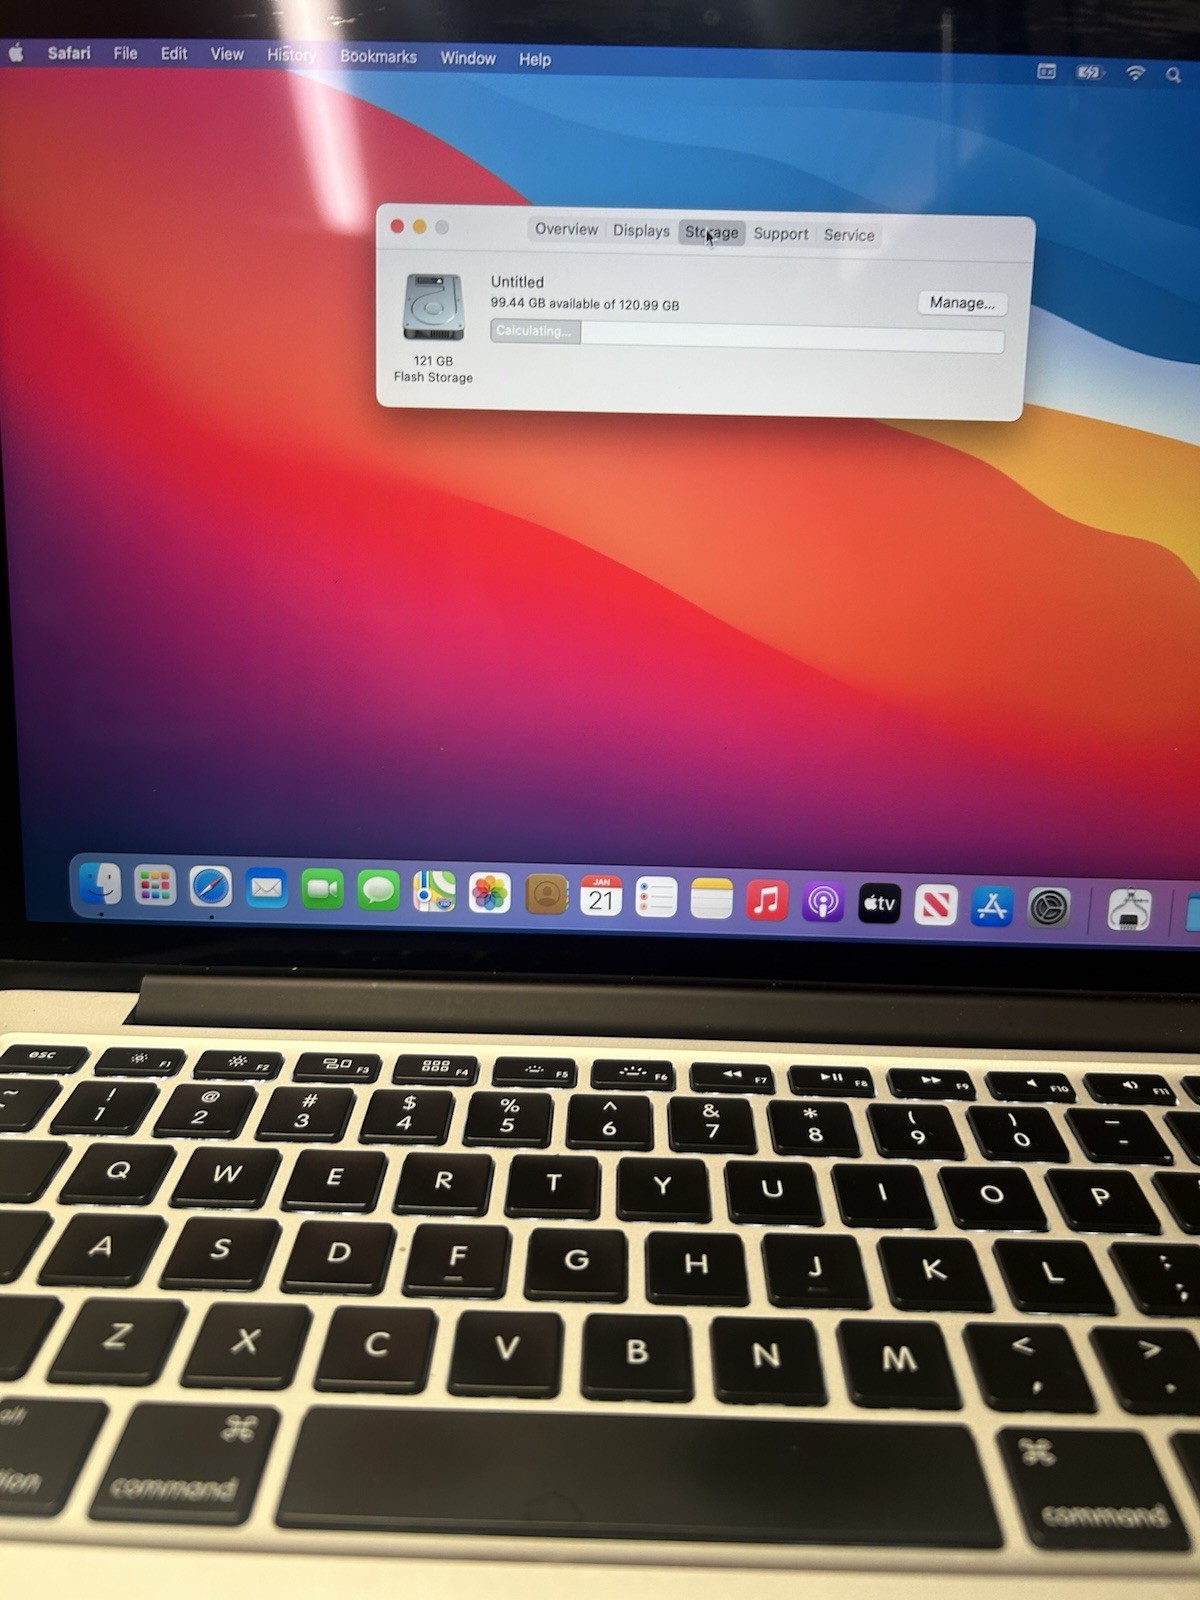Click the Untitled disk drive icon

click(434, 307)
